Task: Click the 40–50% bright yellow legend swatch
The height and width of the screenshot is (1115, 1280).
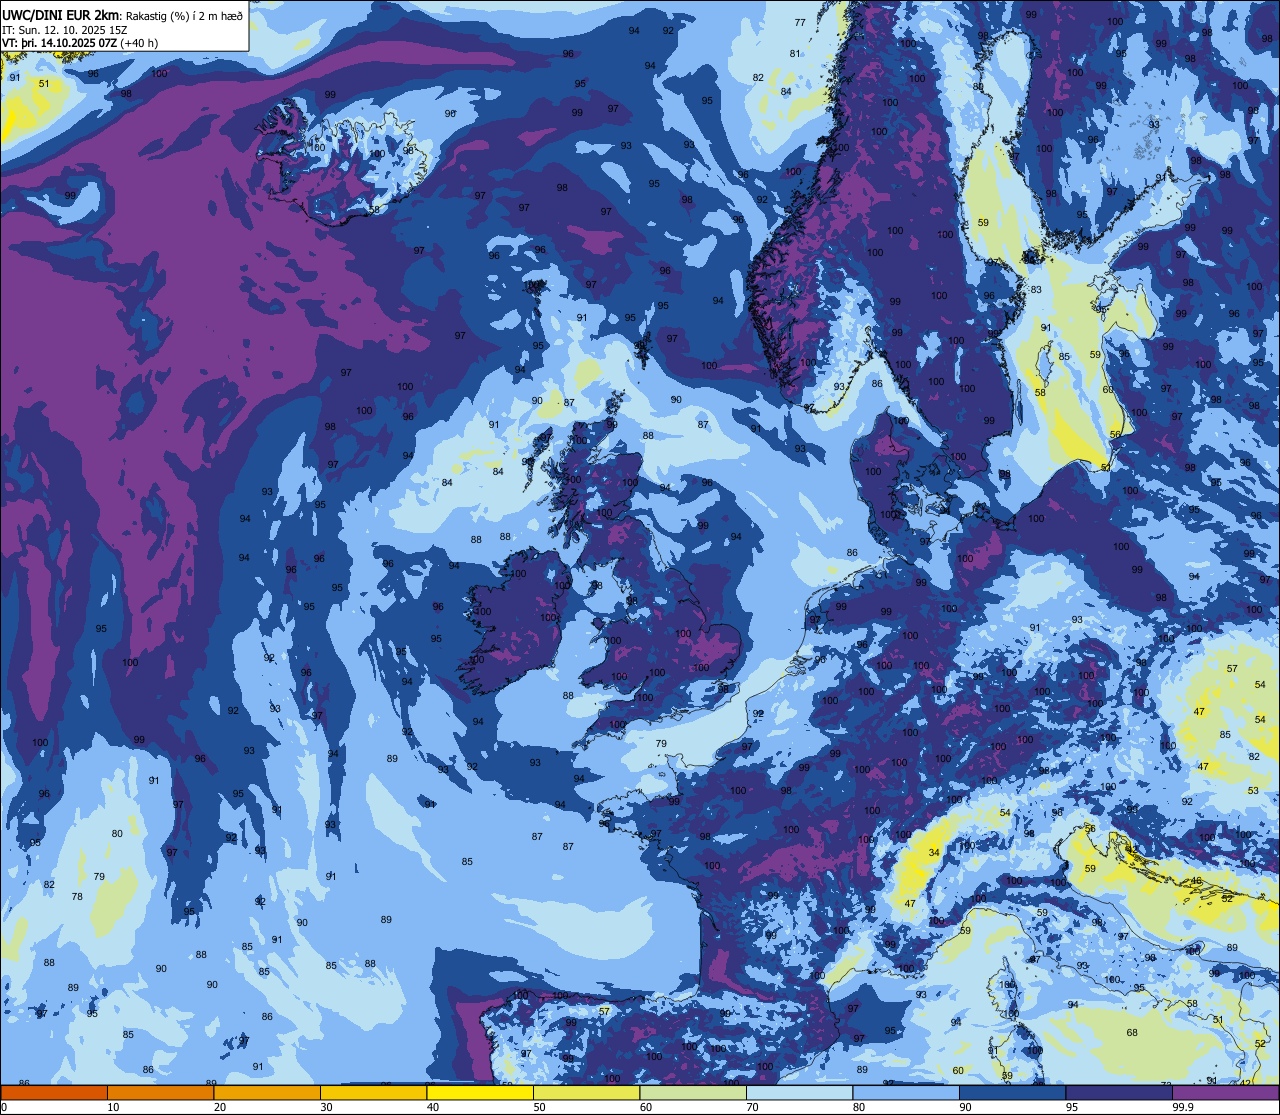Action: click(480, 1092)
